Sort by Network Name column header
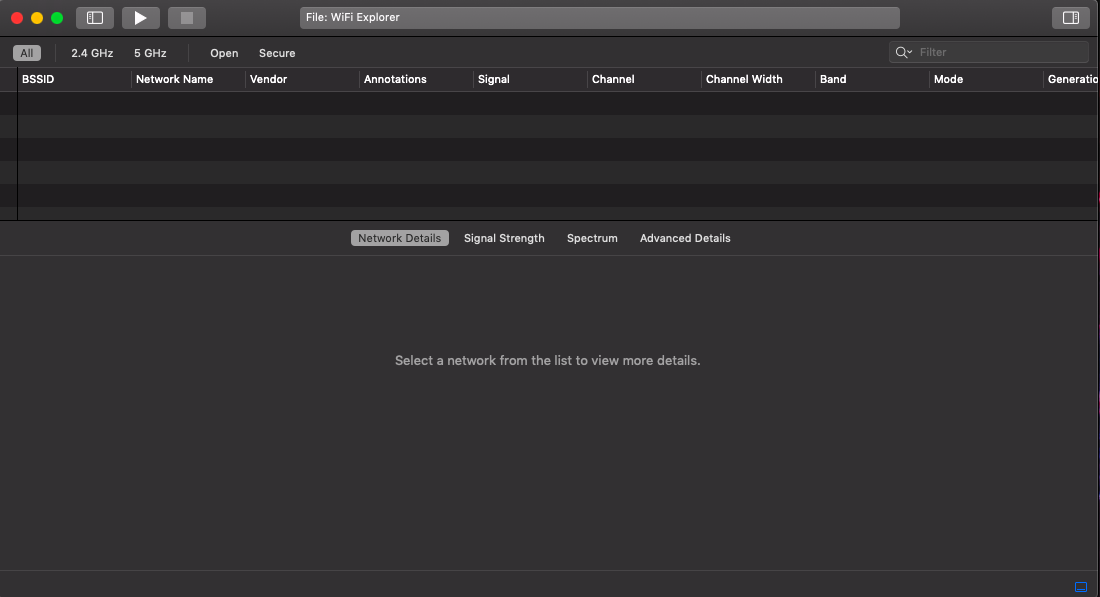 tap(188, 79)
